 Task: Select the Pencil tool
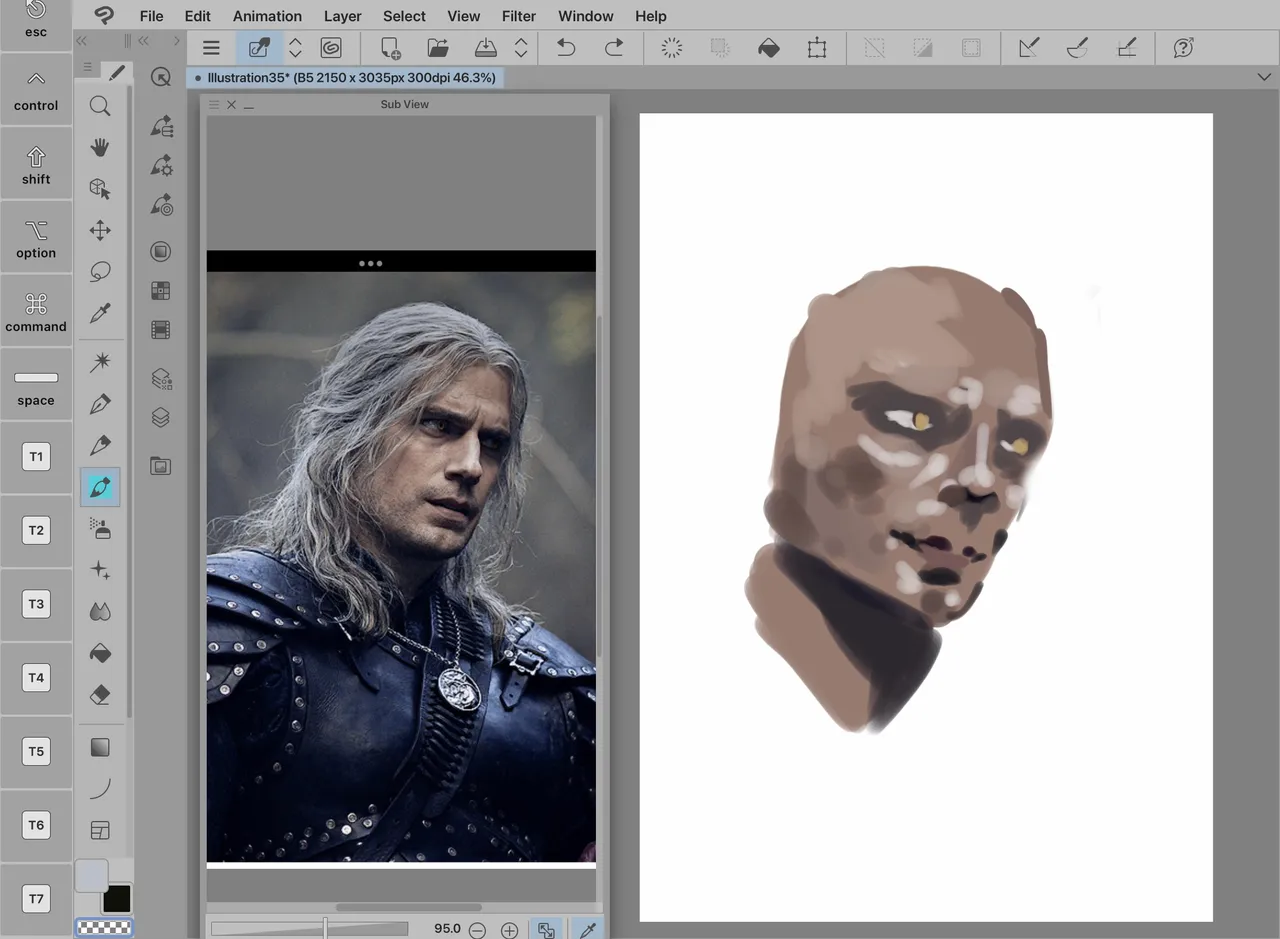click(x=100, y=445)
